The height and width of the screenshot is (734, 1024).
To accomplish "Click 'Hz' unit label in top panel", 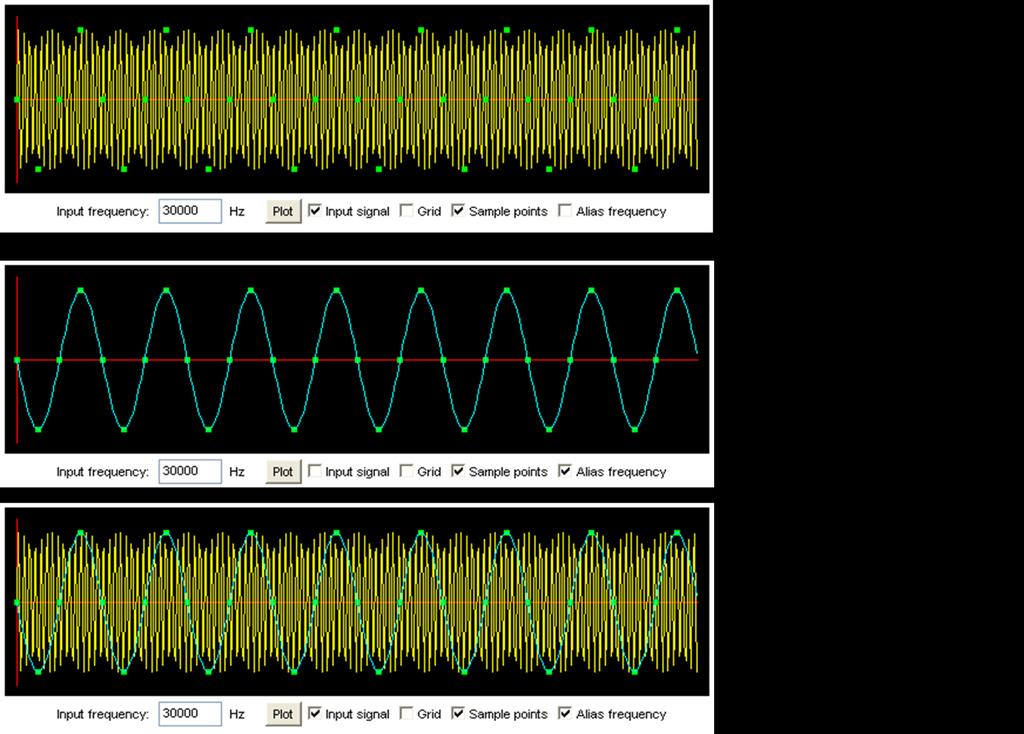I will pyautogui.click(x=237, y=212).
